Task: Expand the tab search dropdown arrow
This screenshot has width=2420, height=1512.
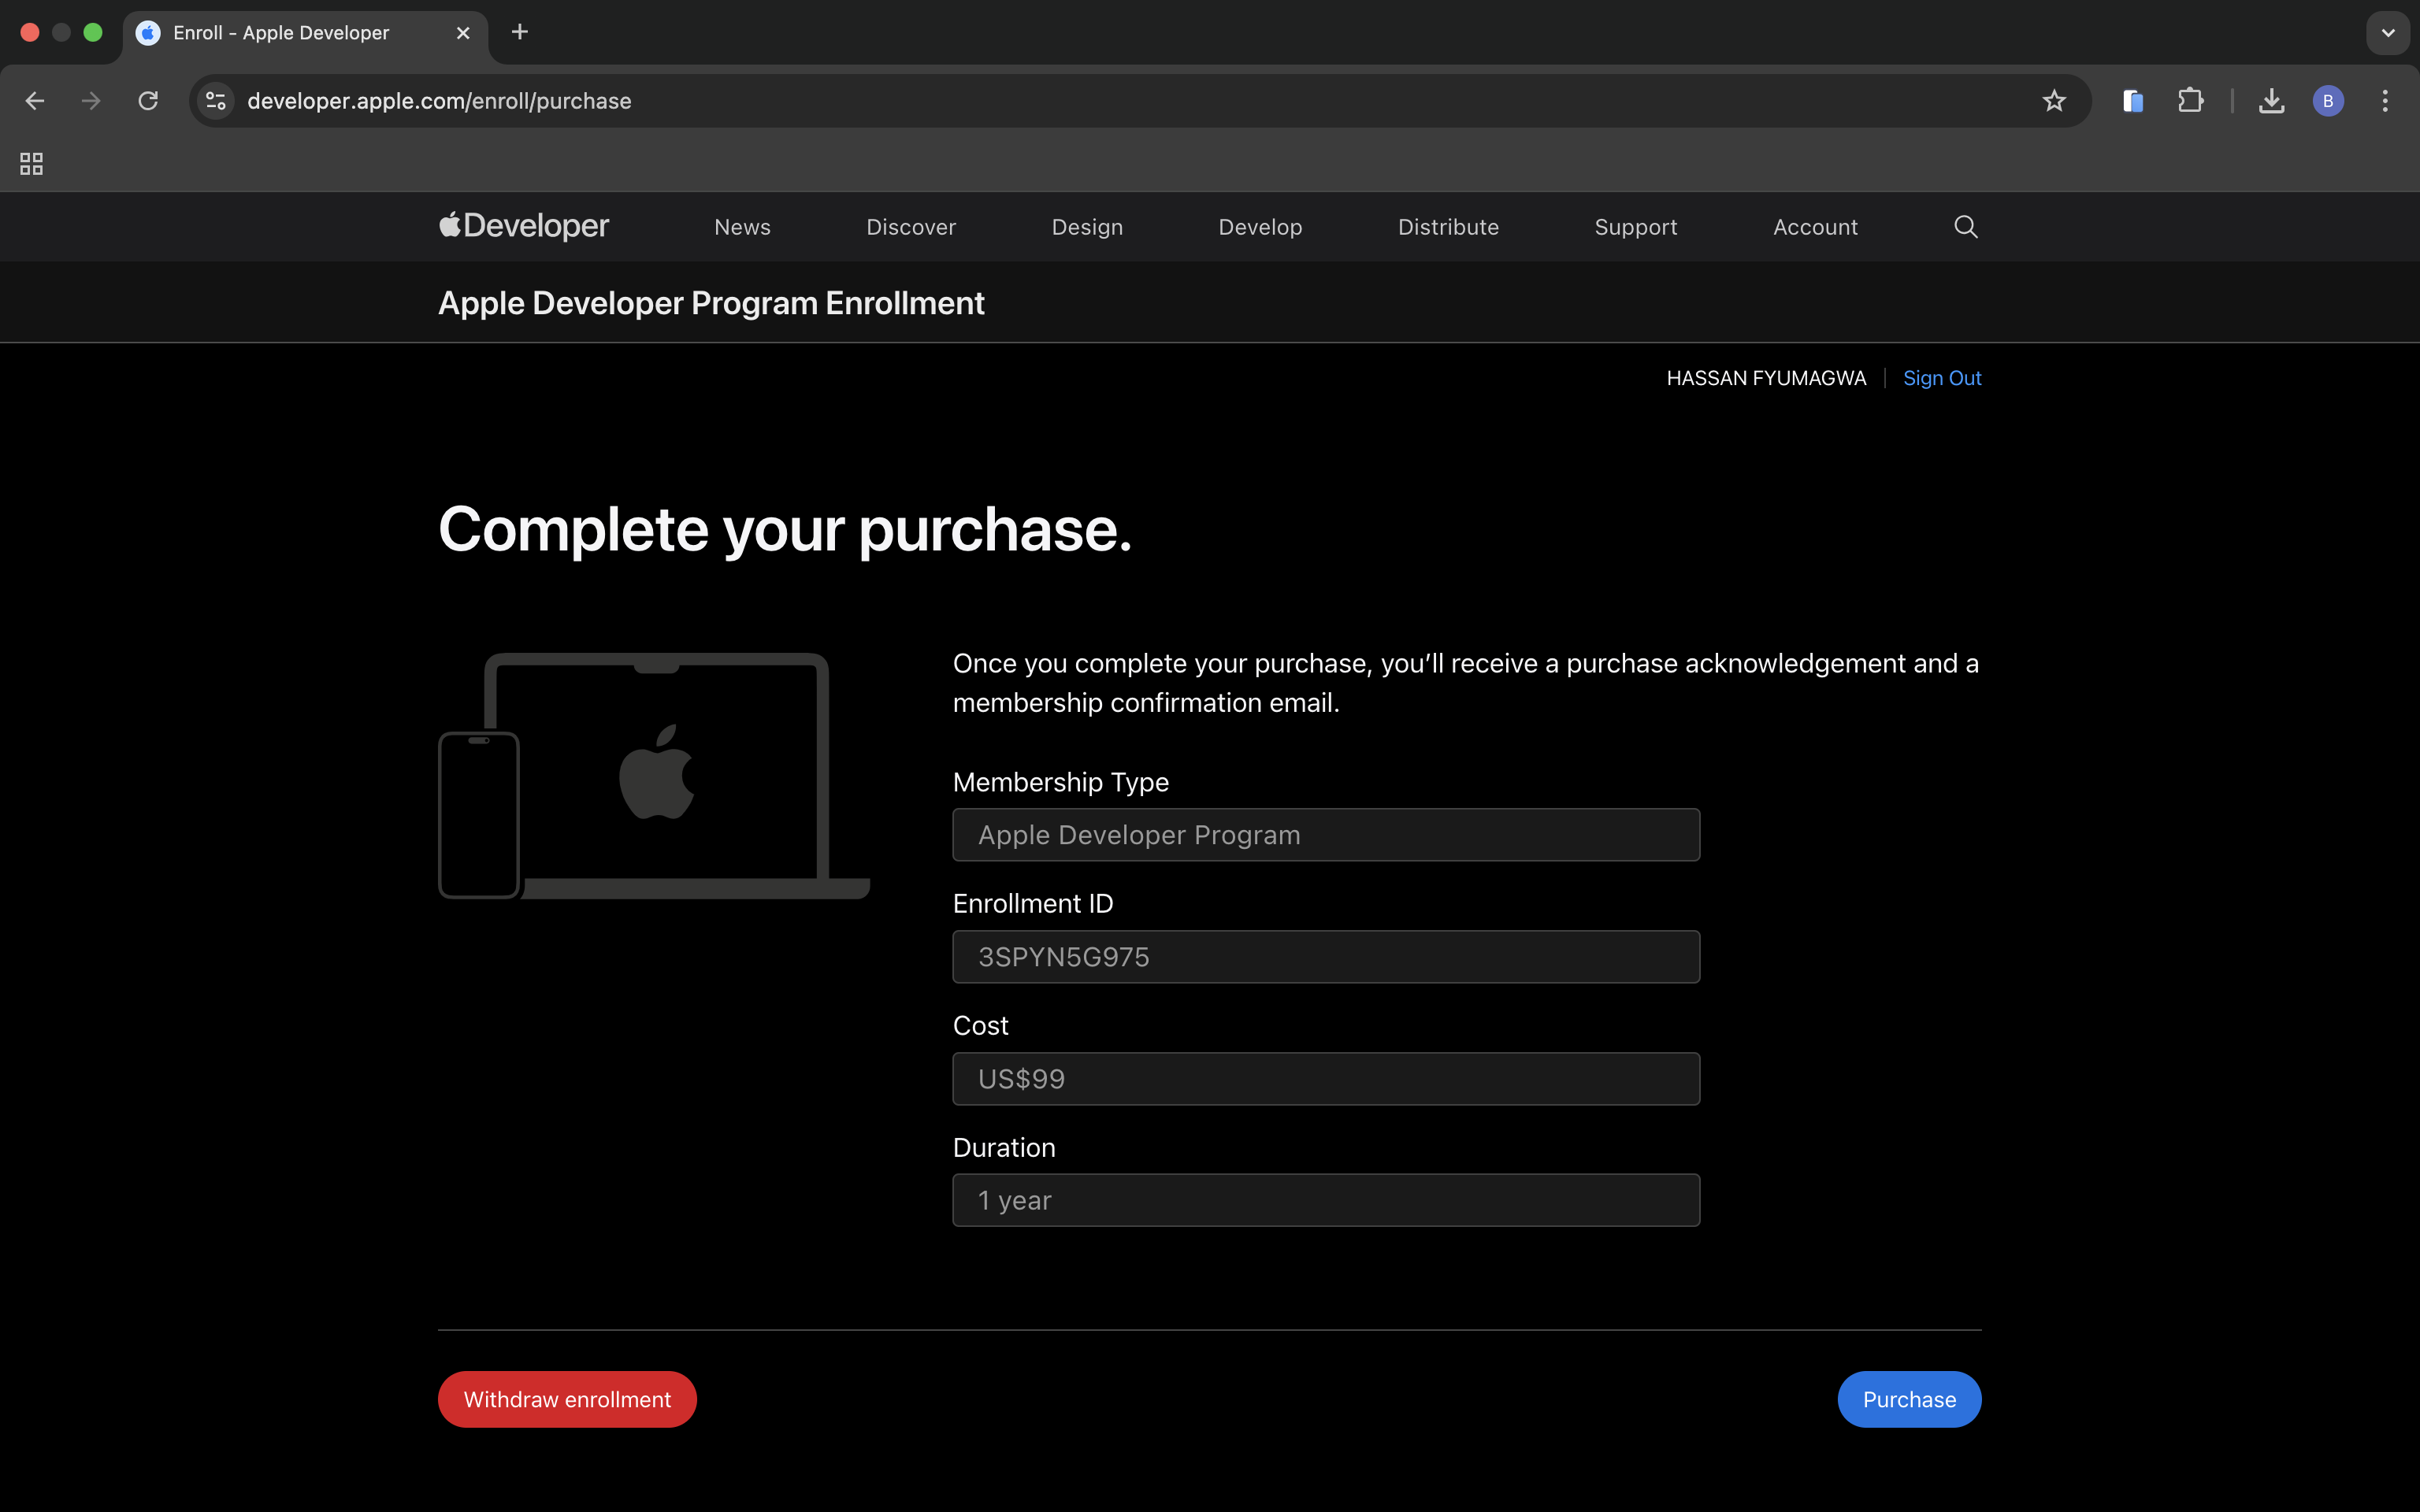Action: (2388, 33)
